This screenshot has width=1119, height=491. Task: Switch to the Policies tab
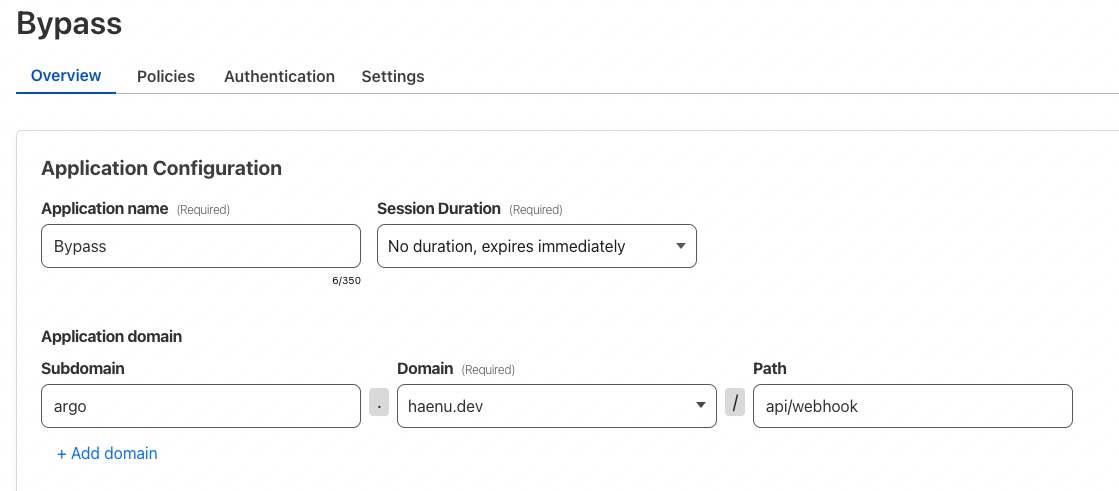tap(166, 76)
